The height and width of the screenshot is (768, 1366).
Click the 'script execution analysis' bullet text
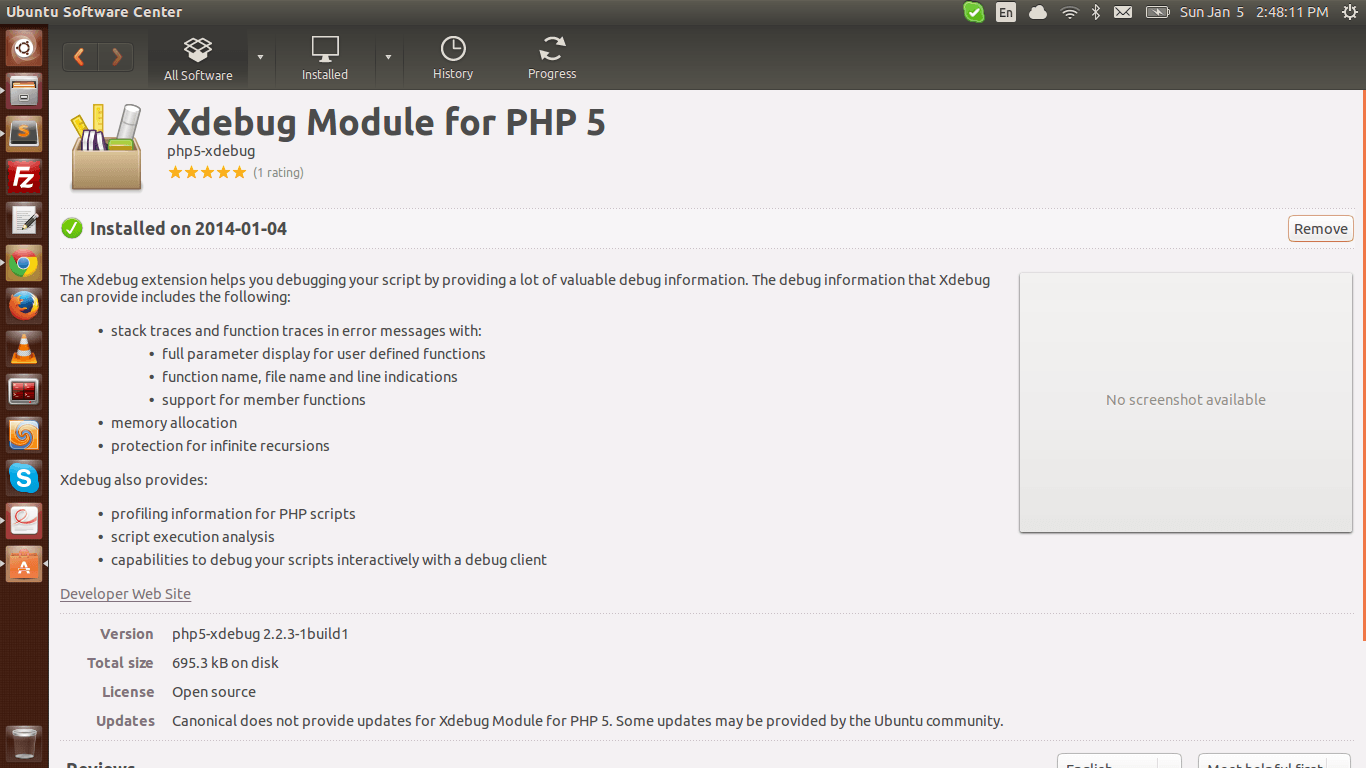pyautogui.click(x=193, y=537)
